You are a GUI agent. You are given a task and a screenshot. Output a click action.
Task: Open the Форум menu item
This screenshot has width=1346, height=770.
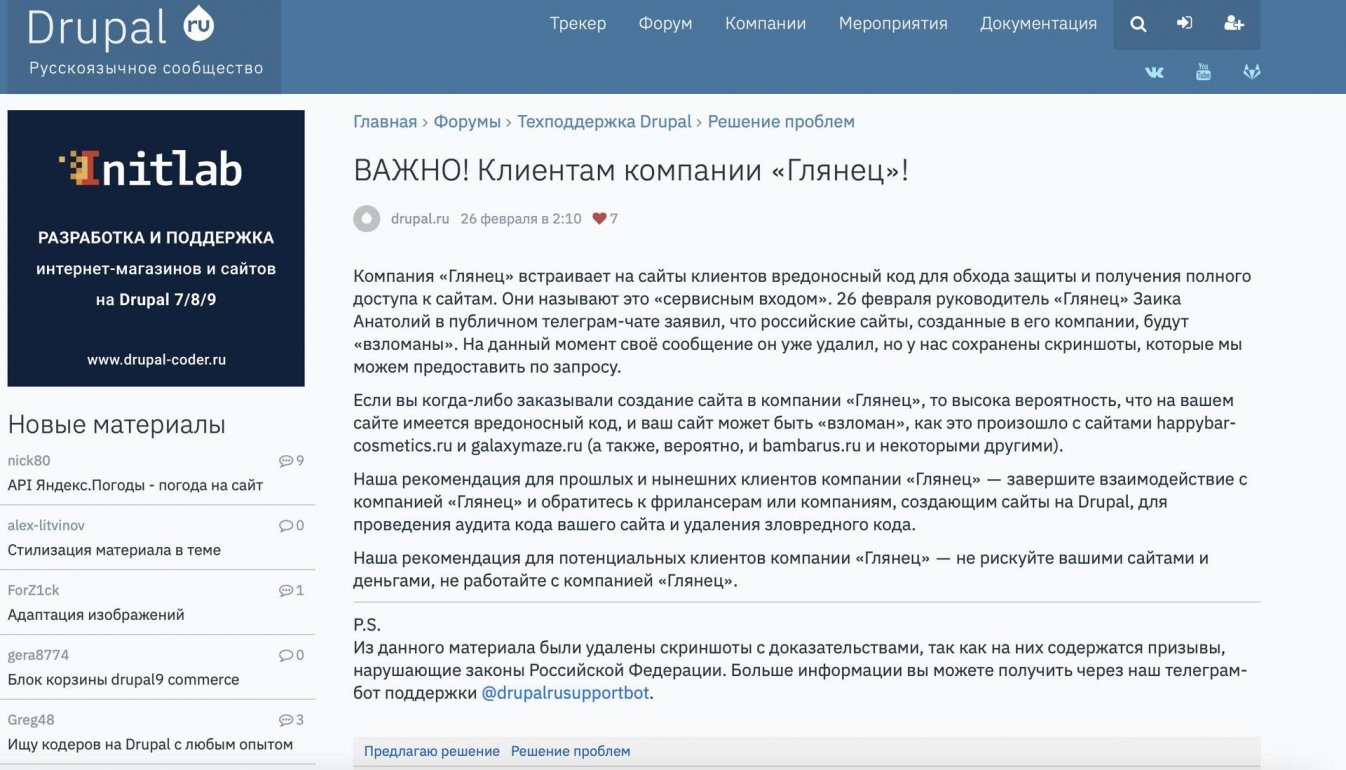coord(665,24)
